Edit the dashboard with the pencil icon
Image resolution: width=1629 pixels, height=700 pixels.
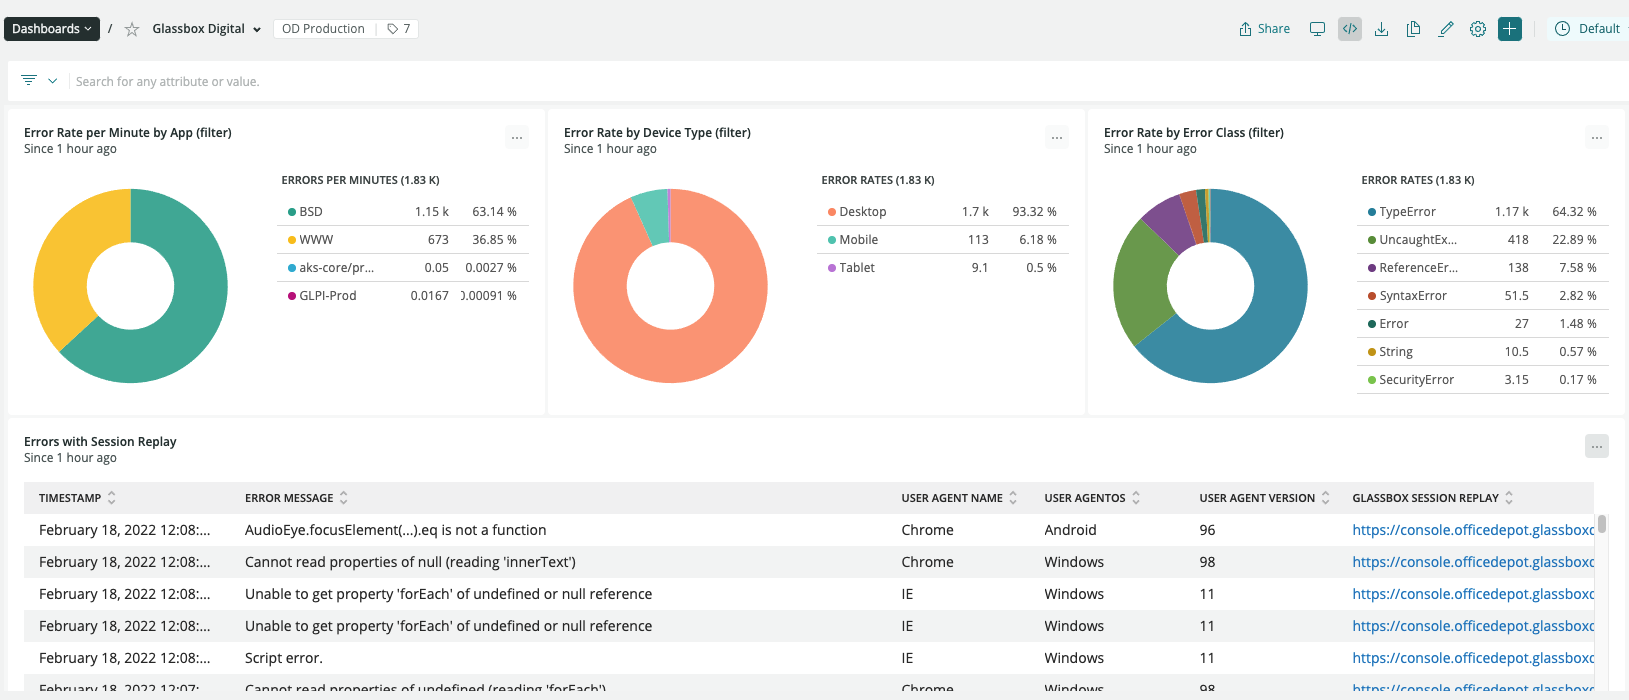1445,29
